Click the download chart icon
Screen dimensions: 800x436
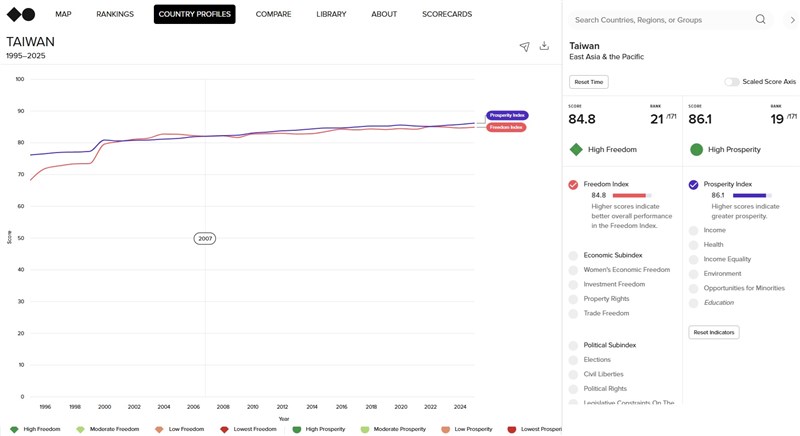[544, 45]
